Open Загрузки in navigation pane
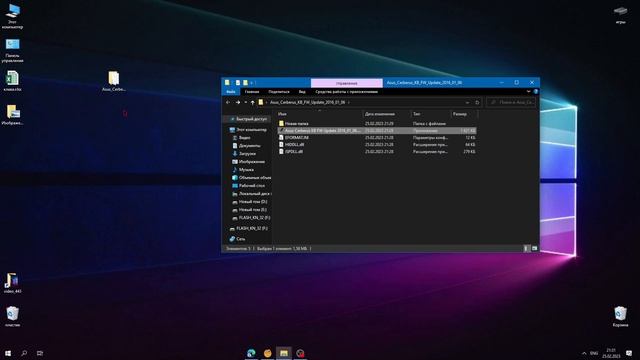The width and height of the screenshot is (640, 360). (x=244, y=154)
